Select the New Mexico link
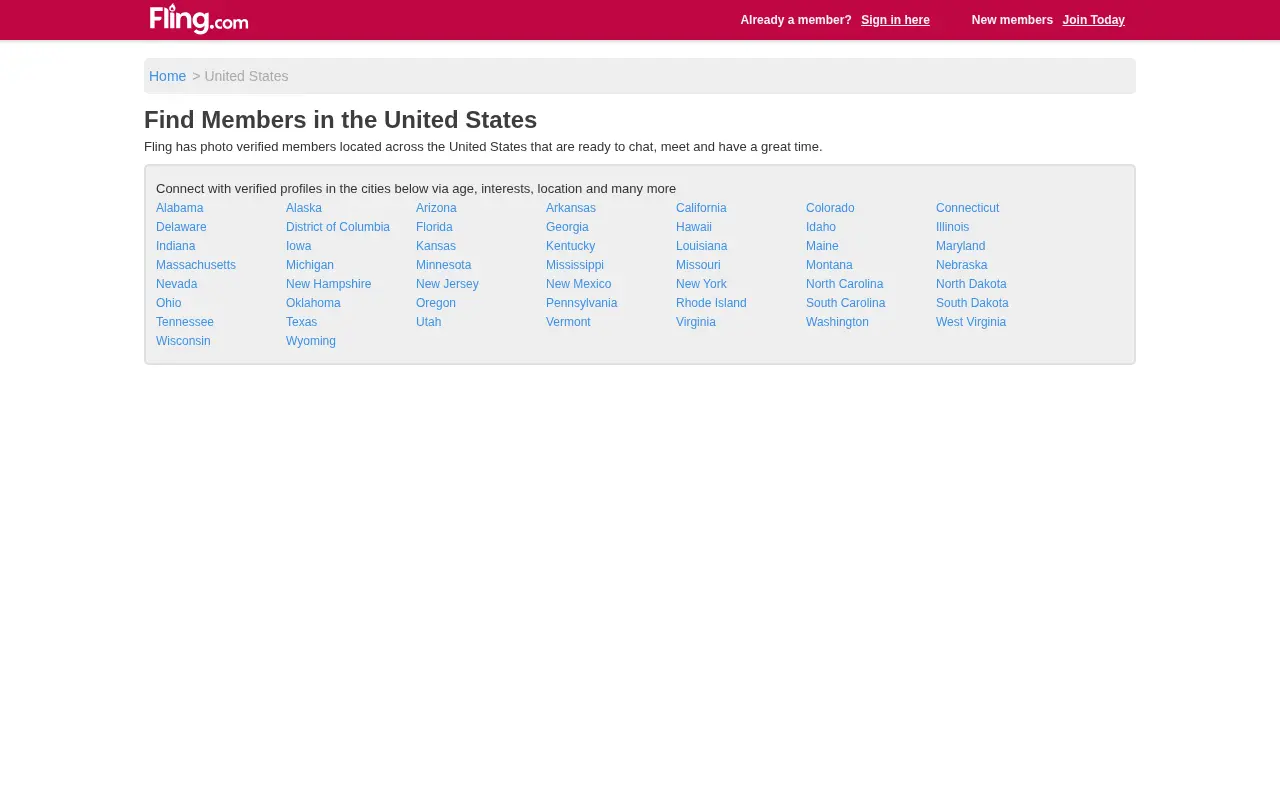 pyautogui.click(x=578, y=284)
